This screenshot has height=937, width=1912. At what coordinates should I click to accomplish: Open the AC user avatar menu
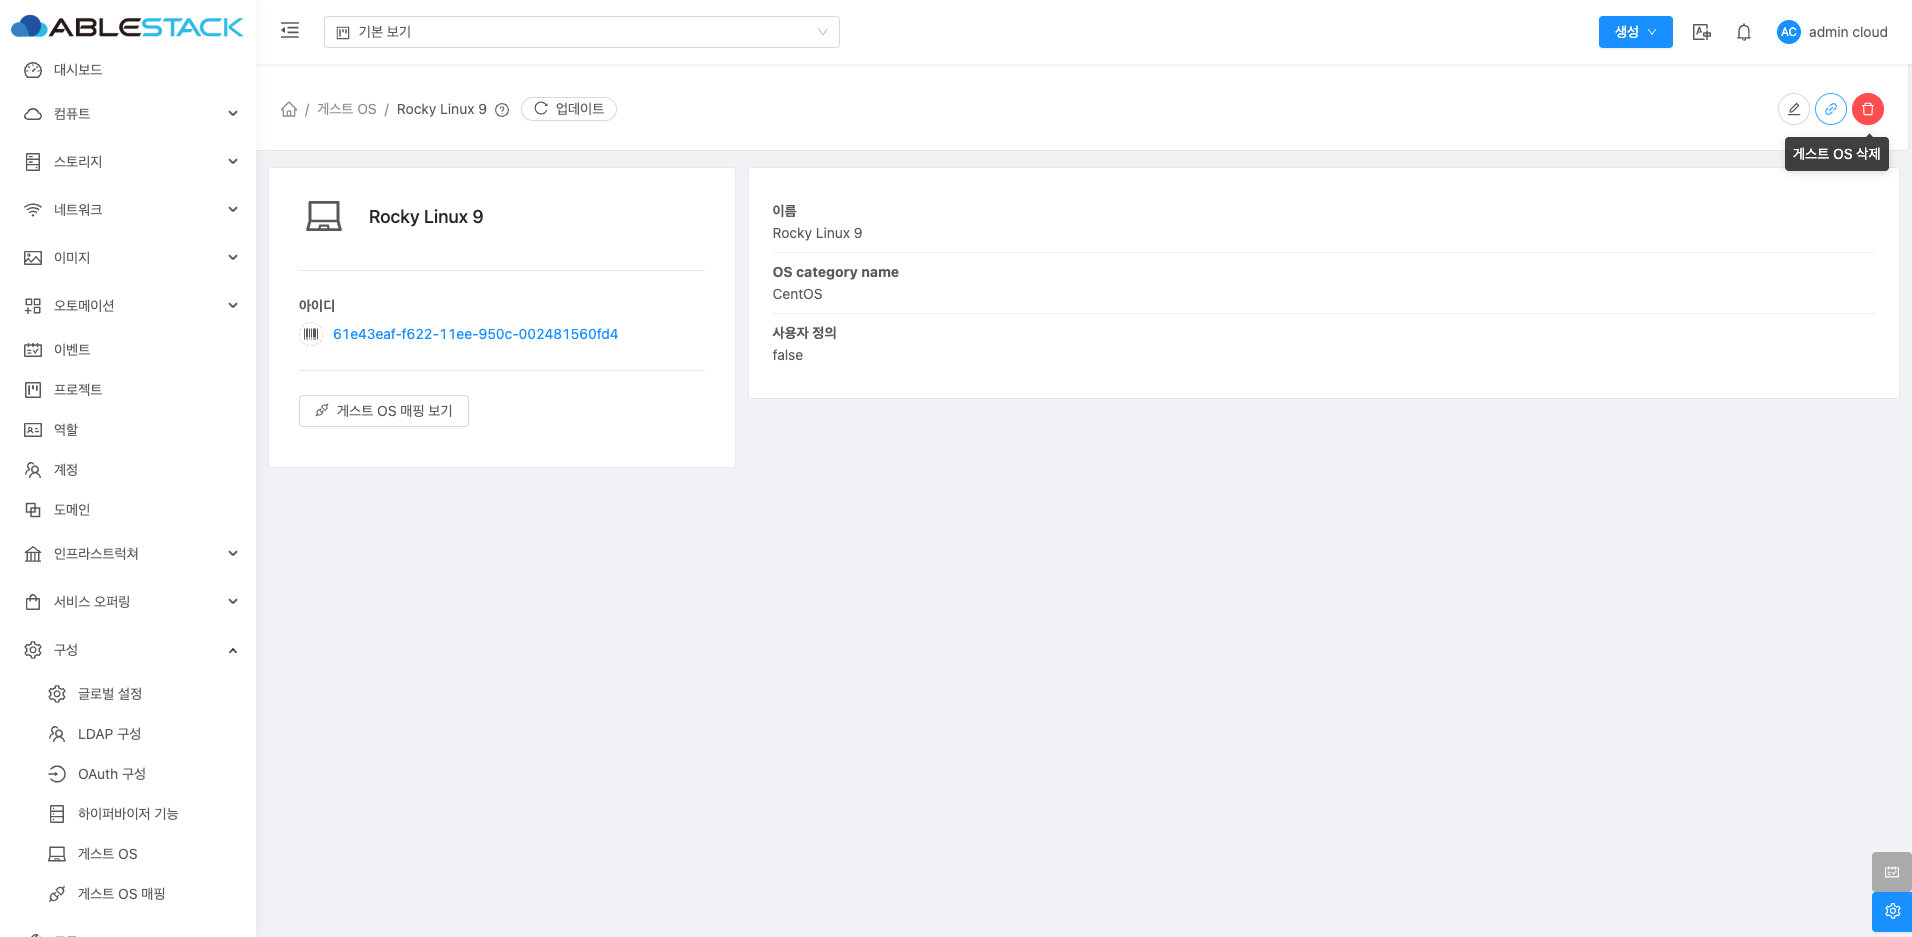point(1788,32)
